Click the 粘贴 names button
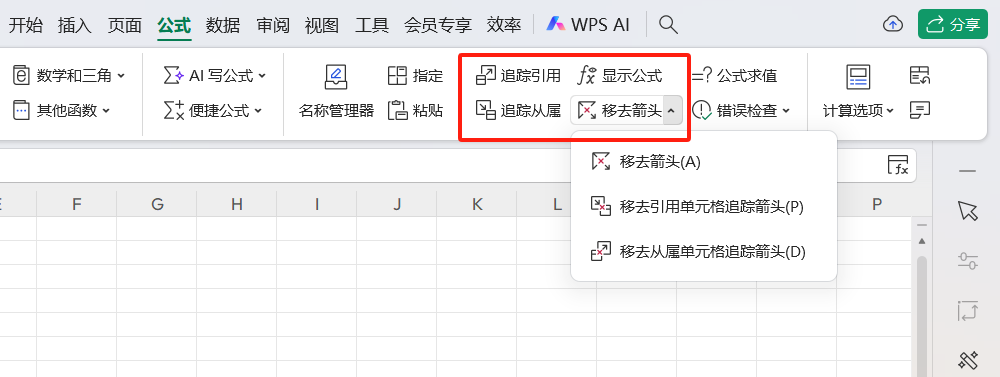Screen dimensions: 1000x377 [415, 110]
